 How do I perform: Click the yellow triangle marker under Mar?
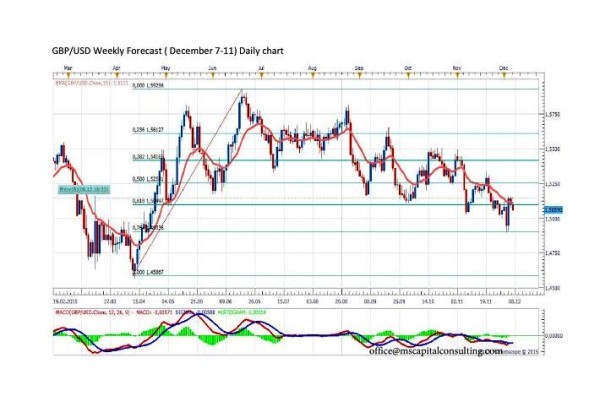pyautogui.click(x=67, y=76)
